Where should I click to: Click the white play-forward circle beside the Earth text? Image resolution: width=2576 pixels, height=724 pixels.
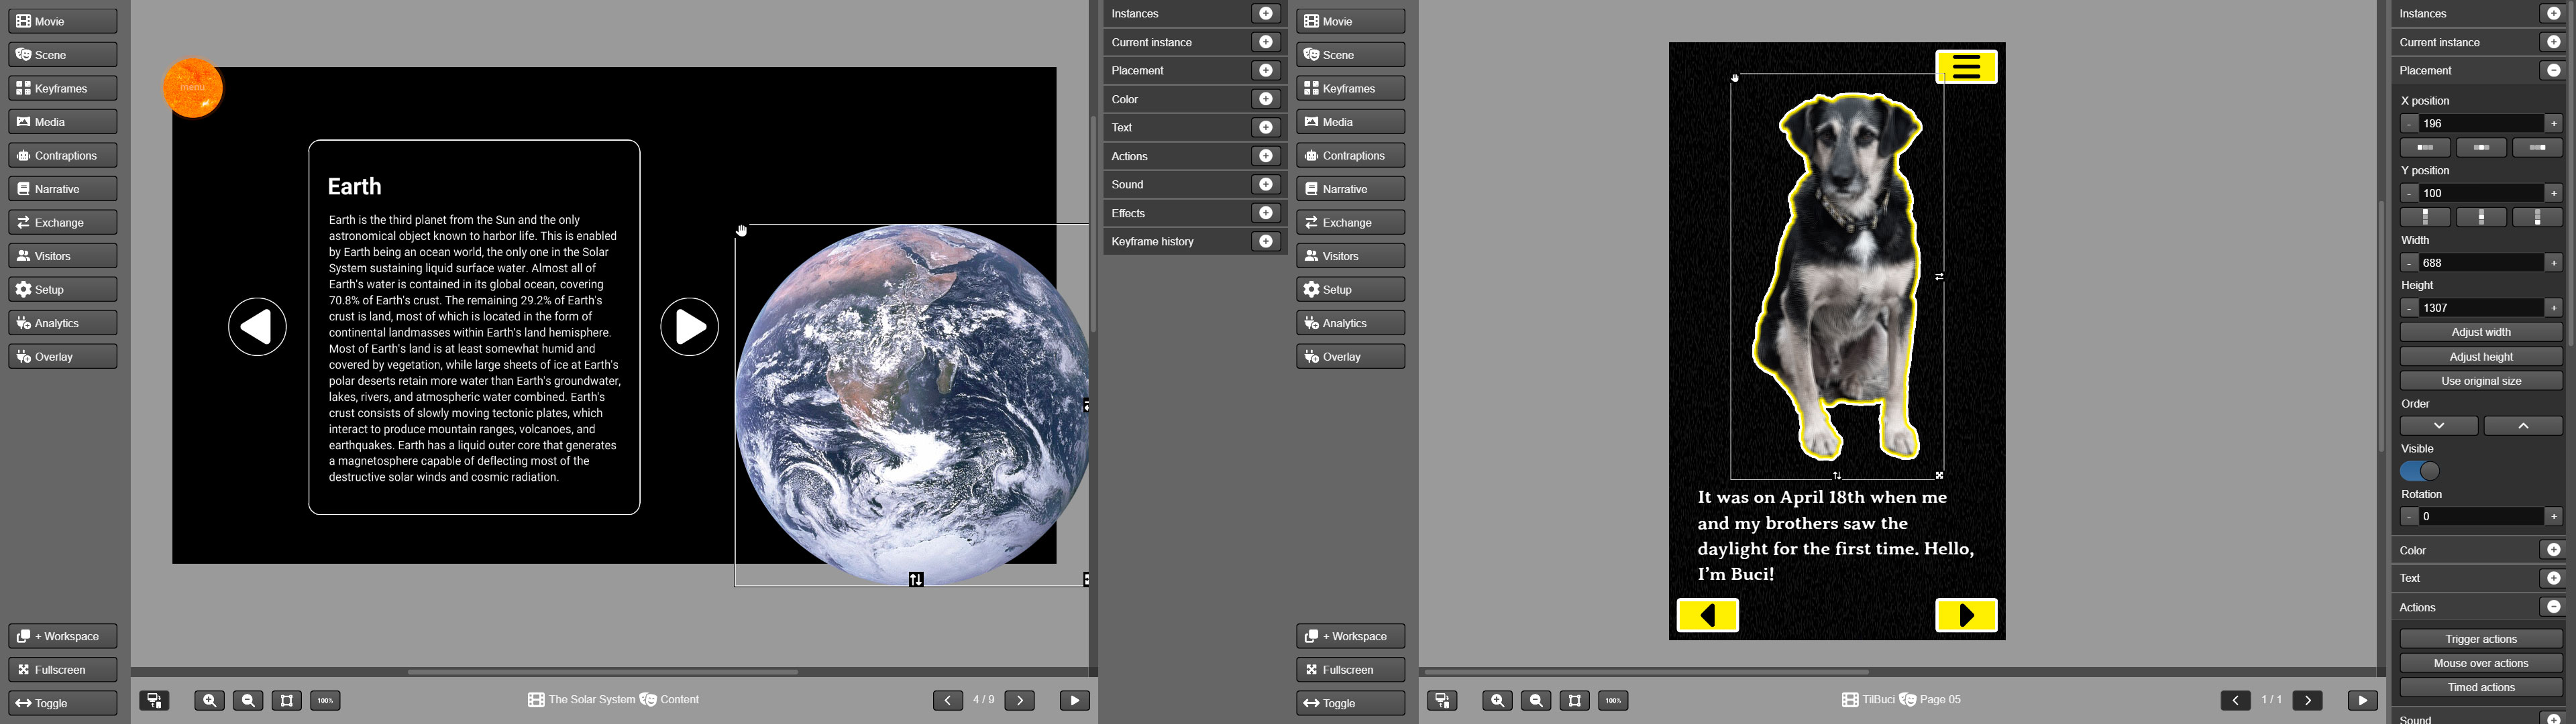[x=689, y=327]
